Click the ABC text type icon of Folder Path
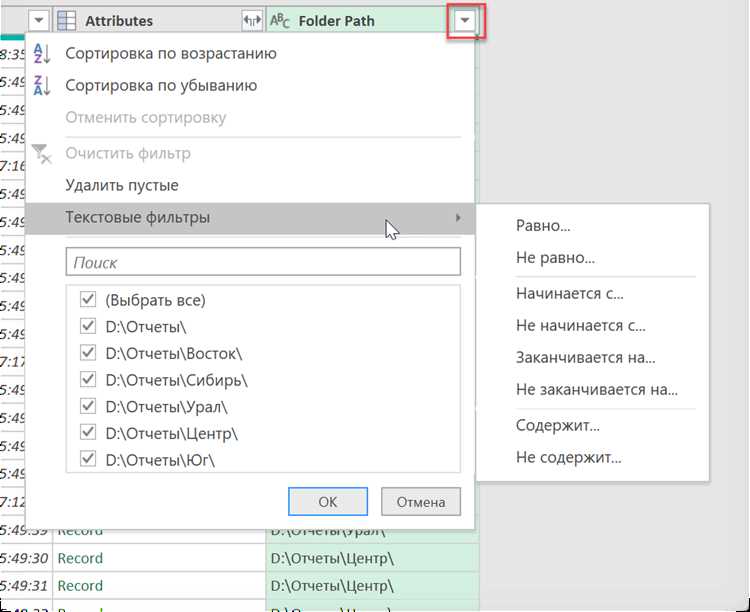Image resolution: width=750 pixels, height=612 pixels. tap(280, 21)
